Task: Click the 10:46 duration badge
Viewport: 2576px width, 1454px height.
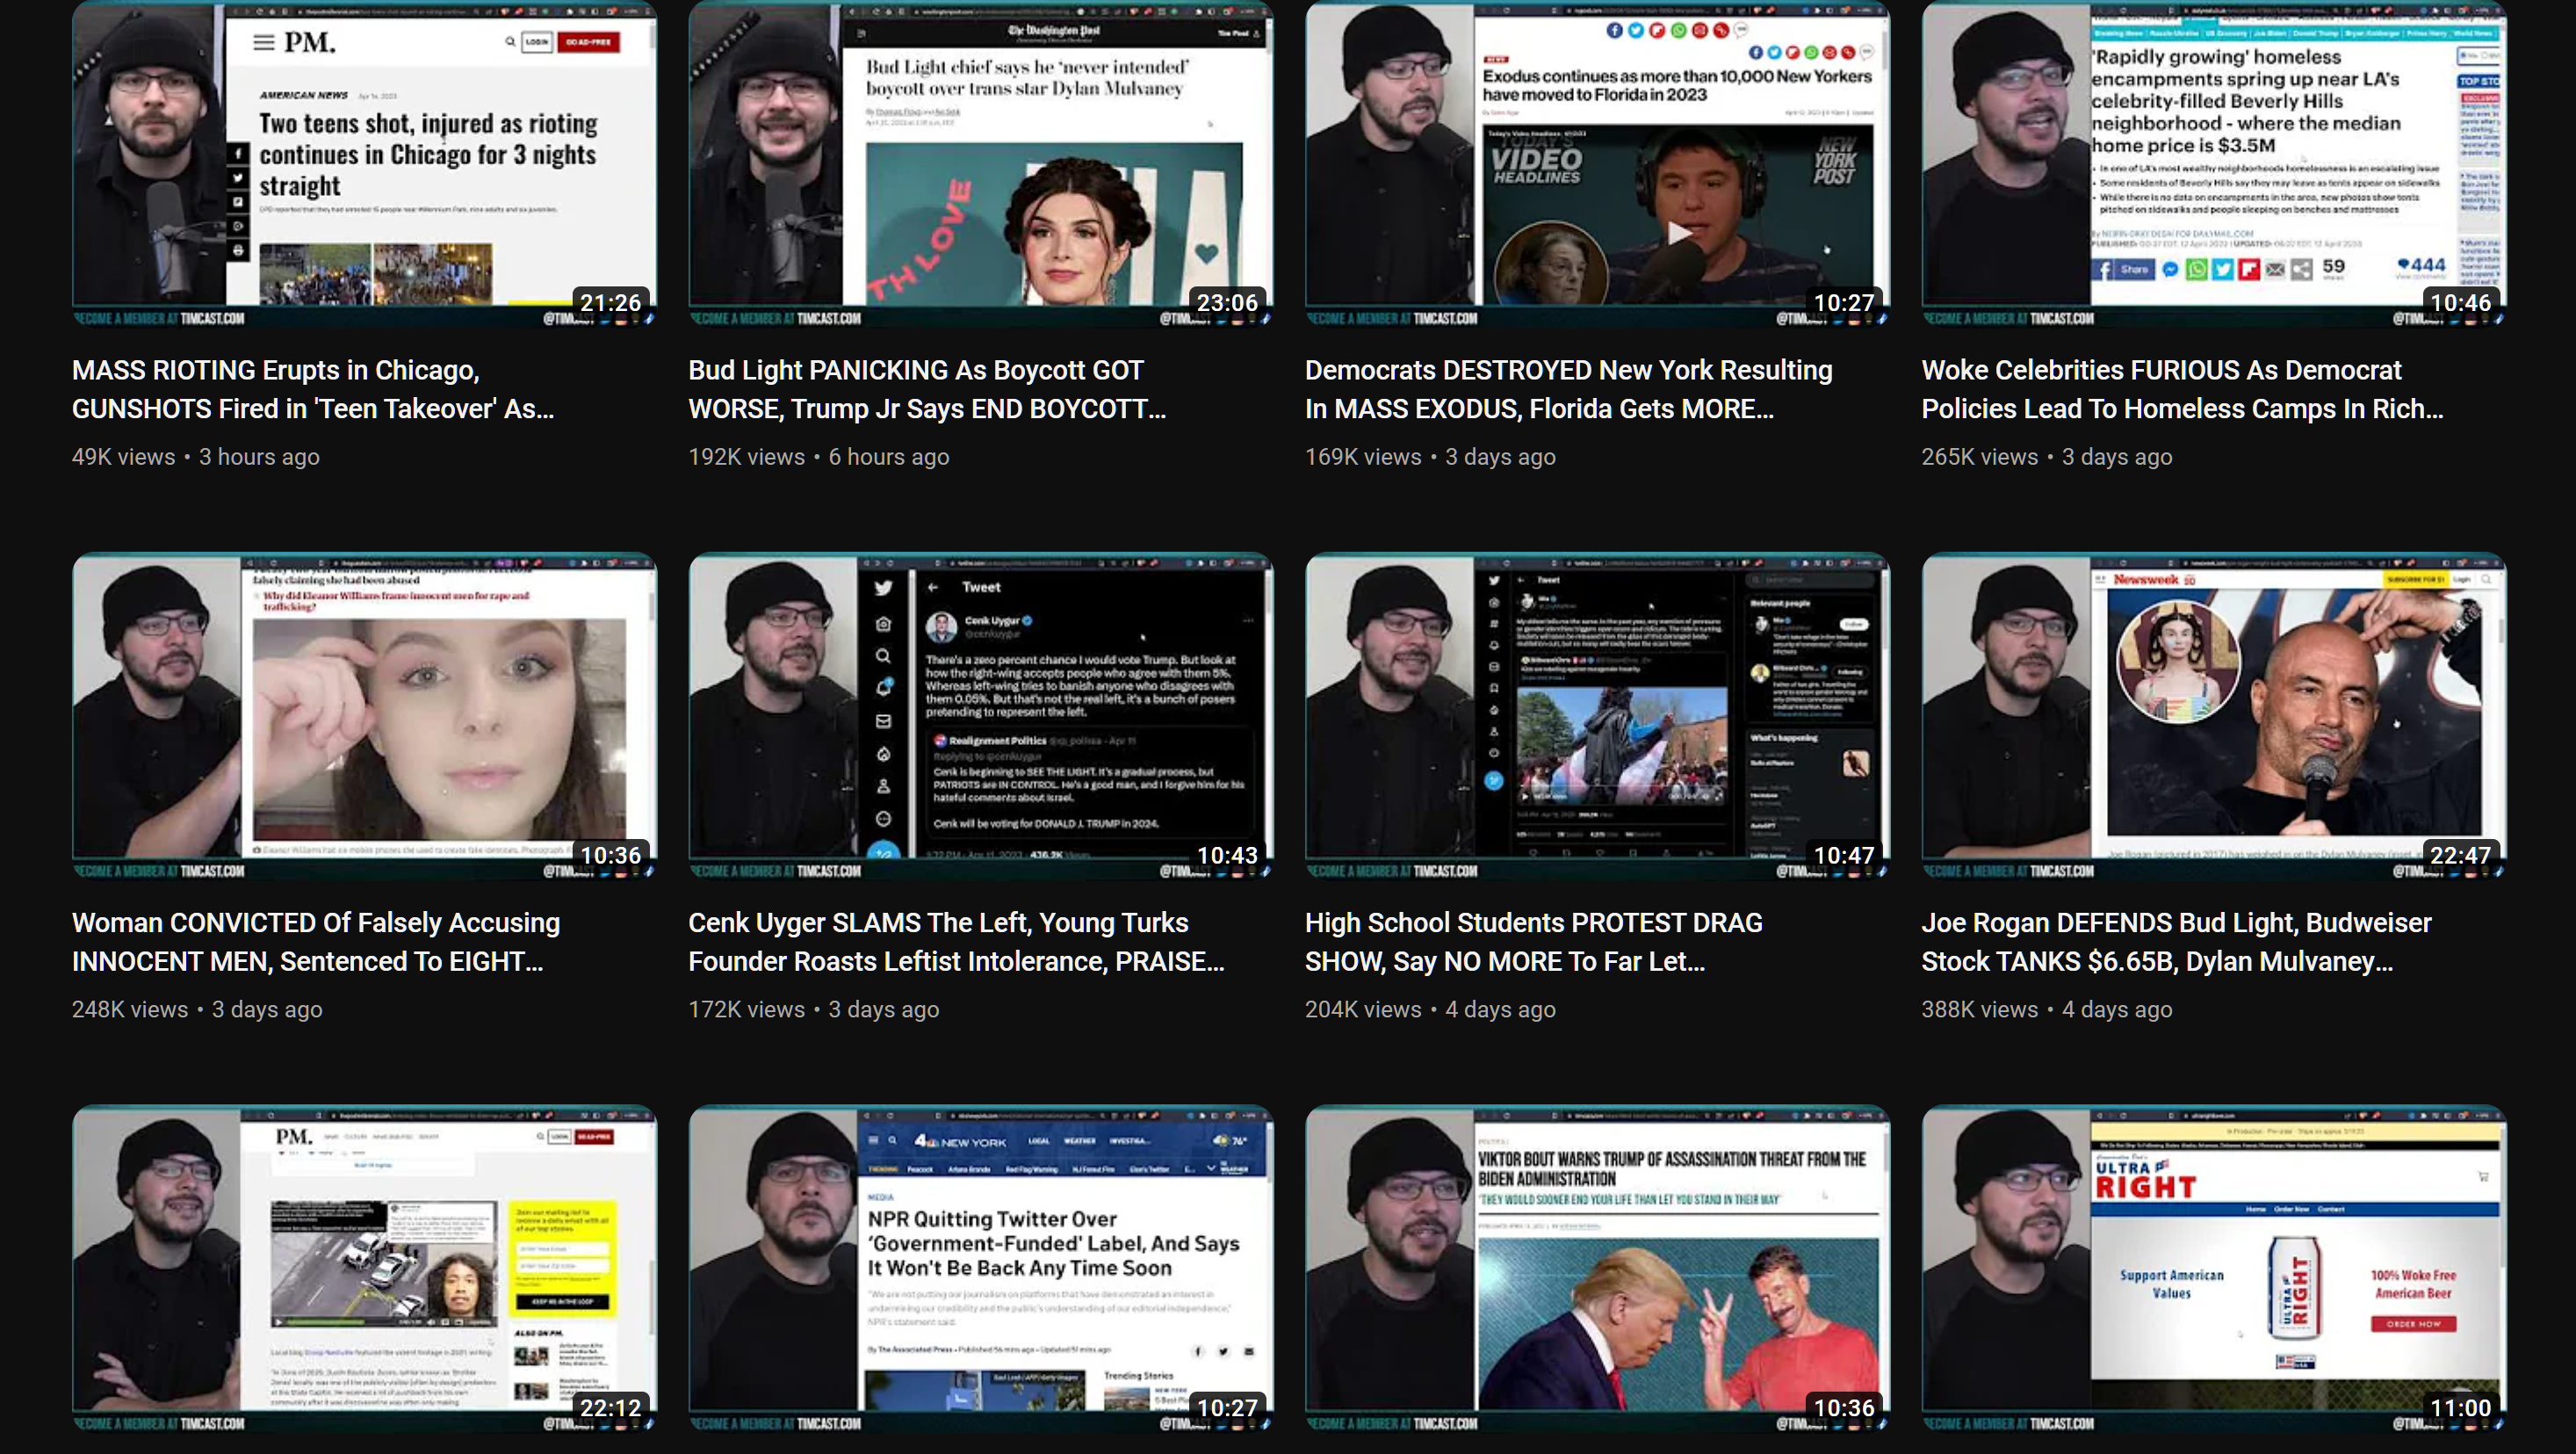Action: point(2461,303)
